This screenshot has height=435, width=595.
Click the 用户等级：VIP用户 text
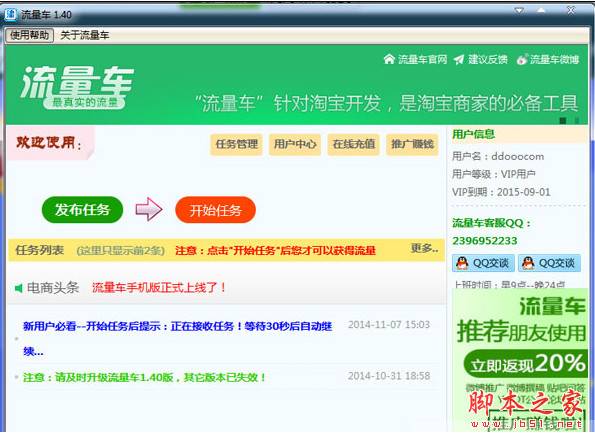coord(493,174)
